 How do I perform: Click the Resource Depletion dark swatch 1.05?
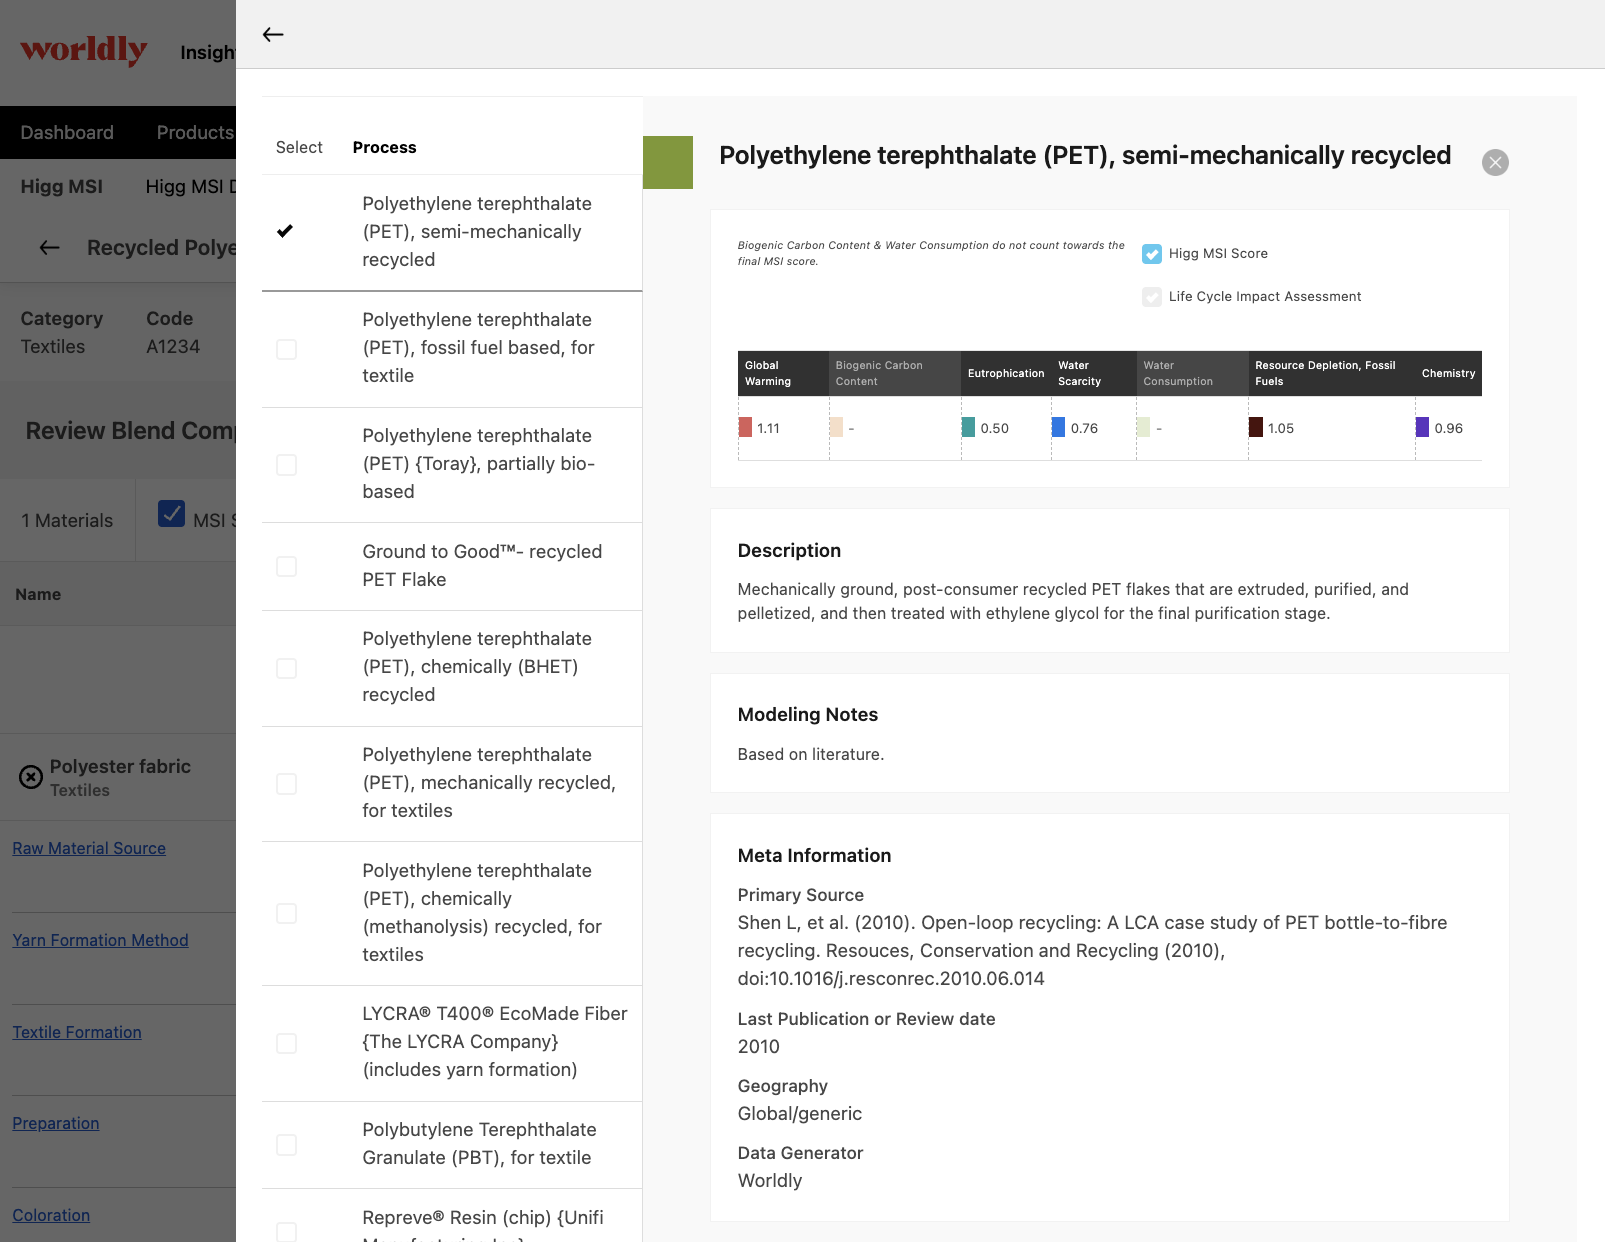(x=1256, y=428)
